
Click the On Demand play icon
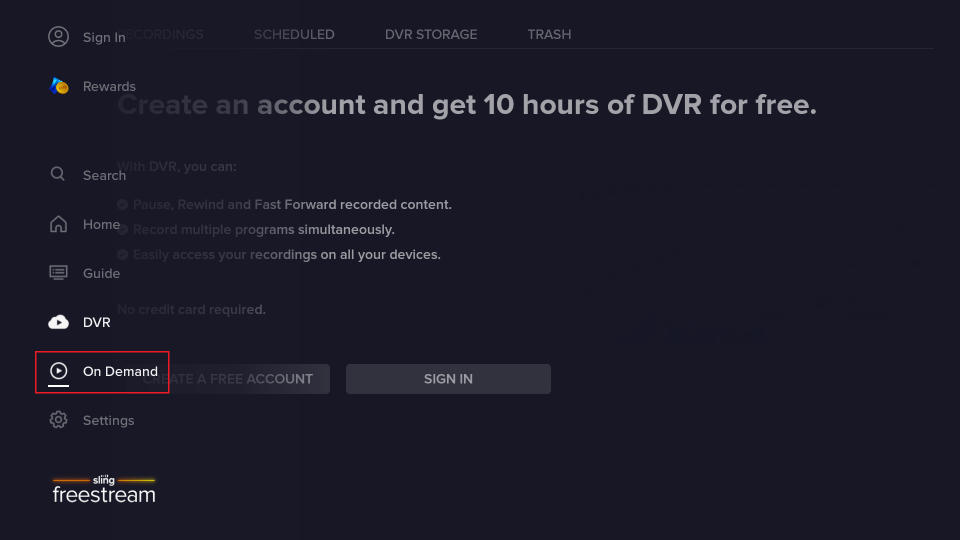tap(58, 370)
